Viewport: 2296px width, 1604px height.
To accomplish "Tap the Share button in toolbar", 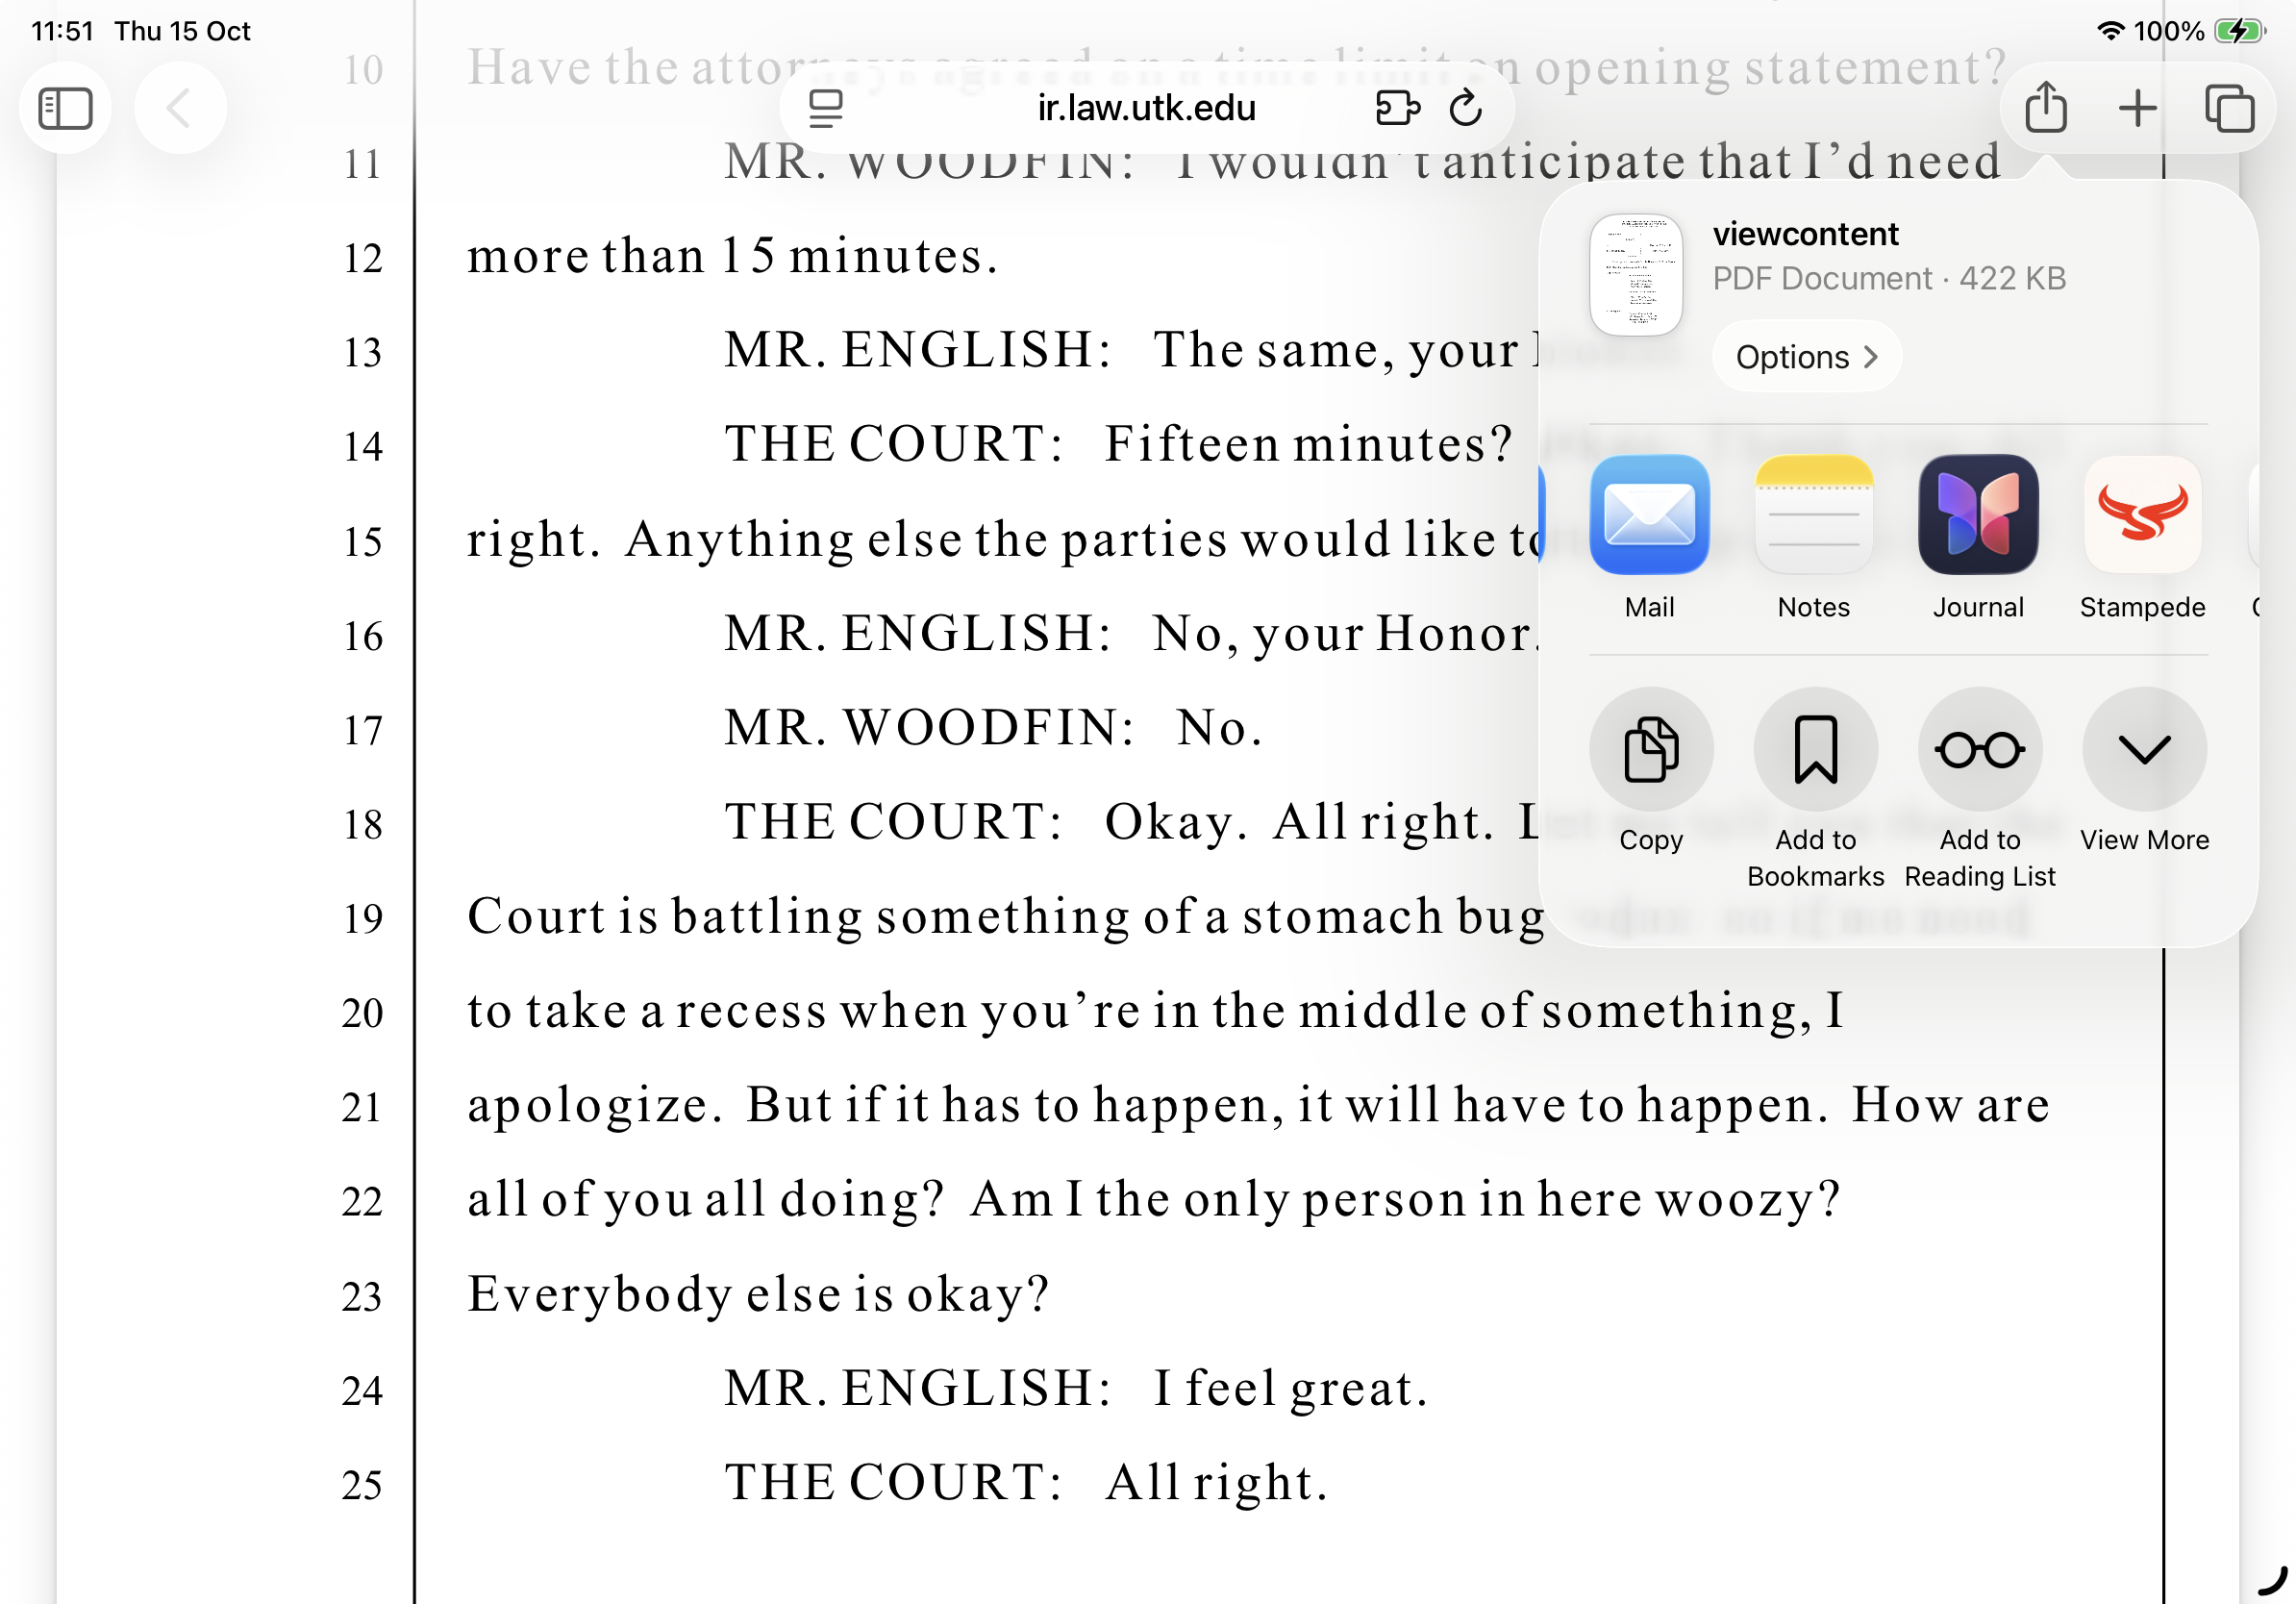I will pyautogui.click(x=2046, y=107).
